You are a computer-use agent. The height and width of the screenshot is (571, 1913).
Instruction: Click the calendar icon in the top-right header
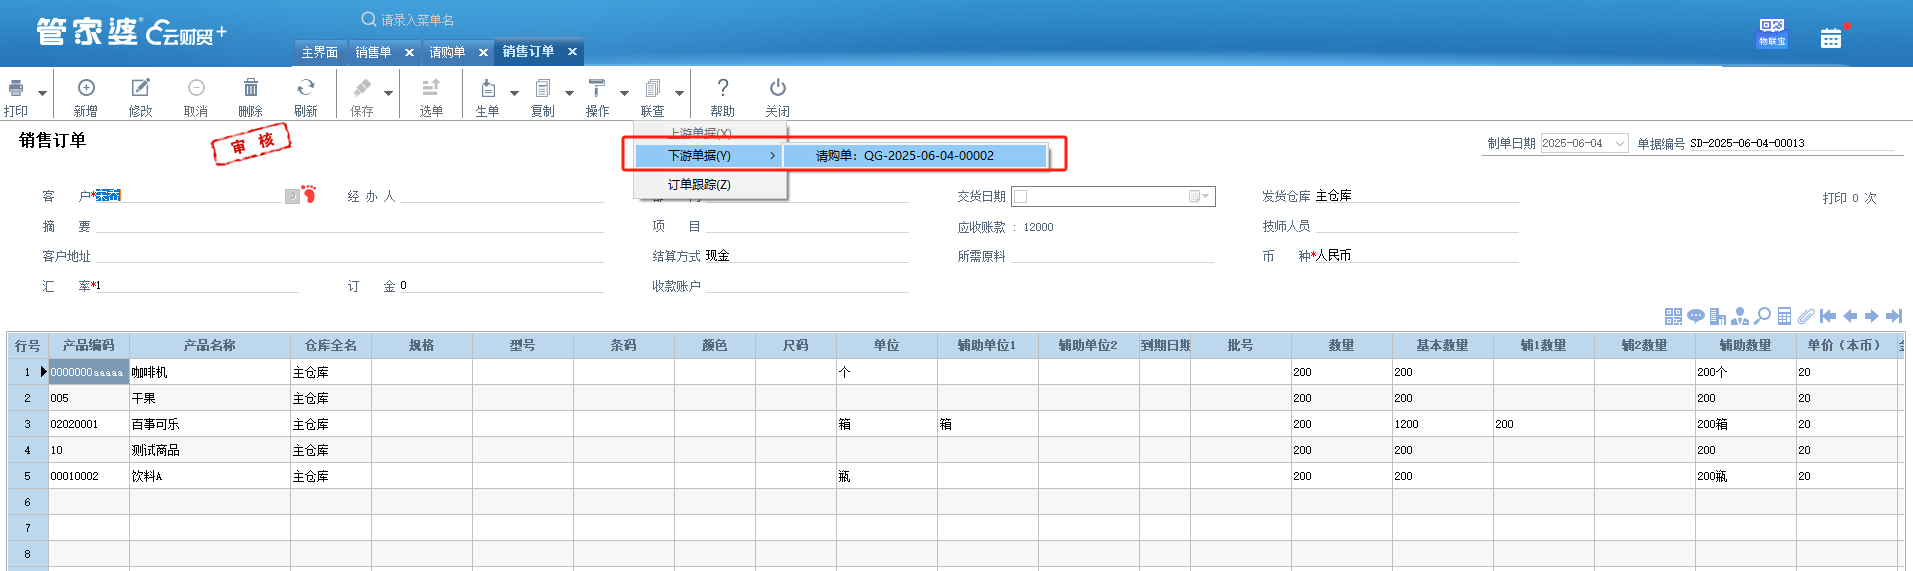[x=1831, y=38]
